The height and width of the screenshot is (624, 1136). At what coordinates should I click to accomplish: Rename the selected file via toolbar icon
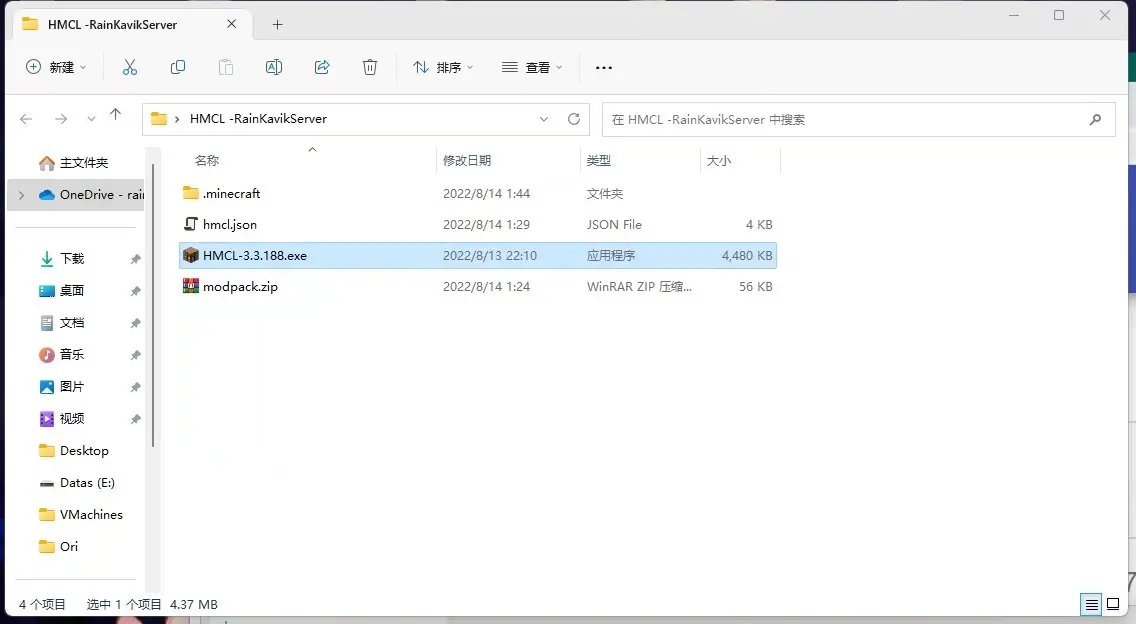coord(273,67)
